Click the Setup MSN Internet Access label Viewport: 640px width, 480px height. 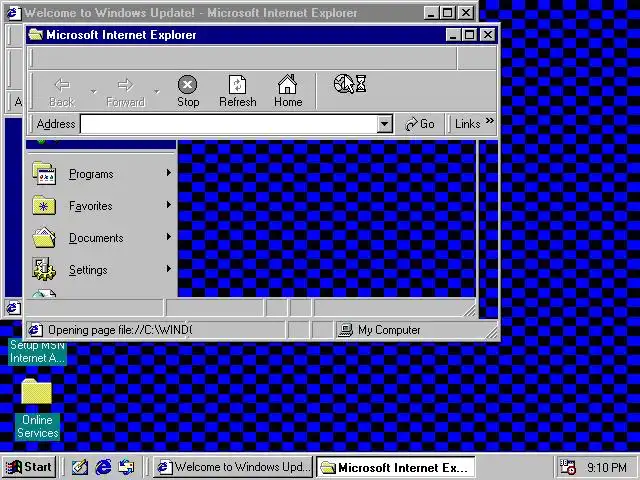pos(37,353)
